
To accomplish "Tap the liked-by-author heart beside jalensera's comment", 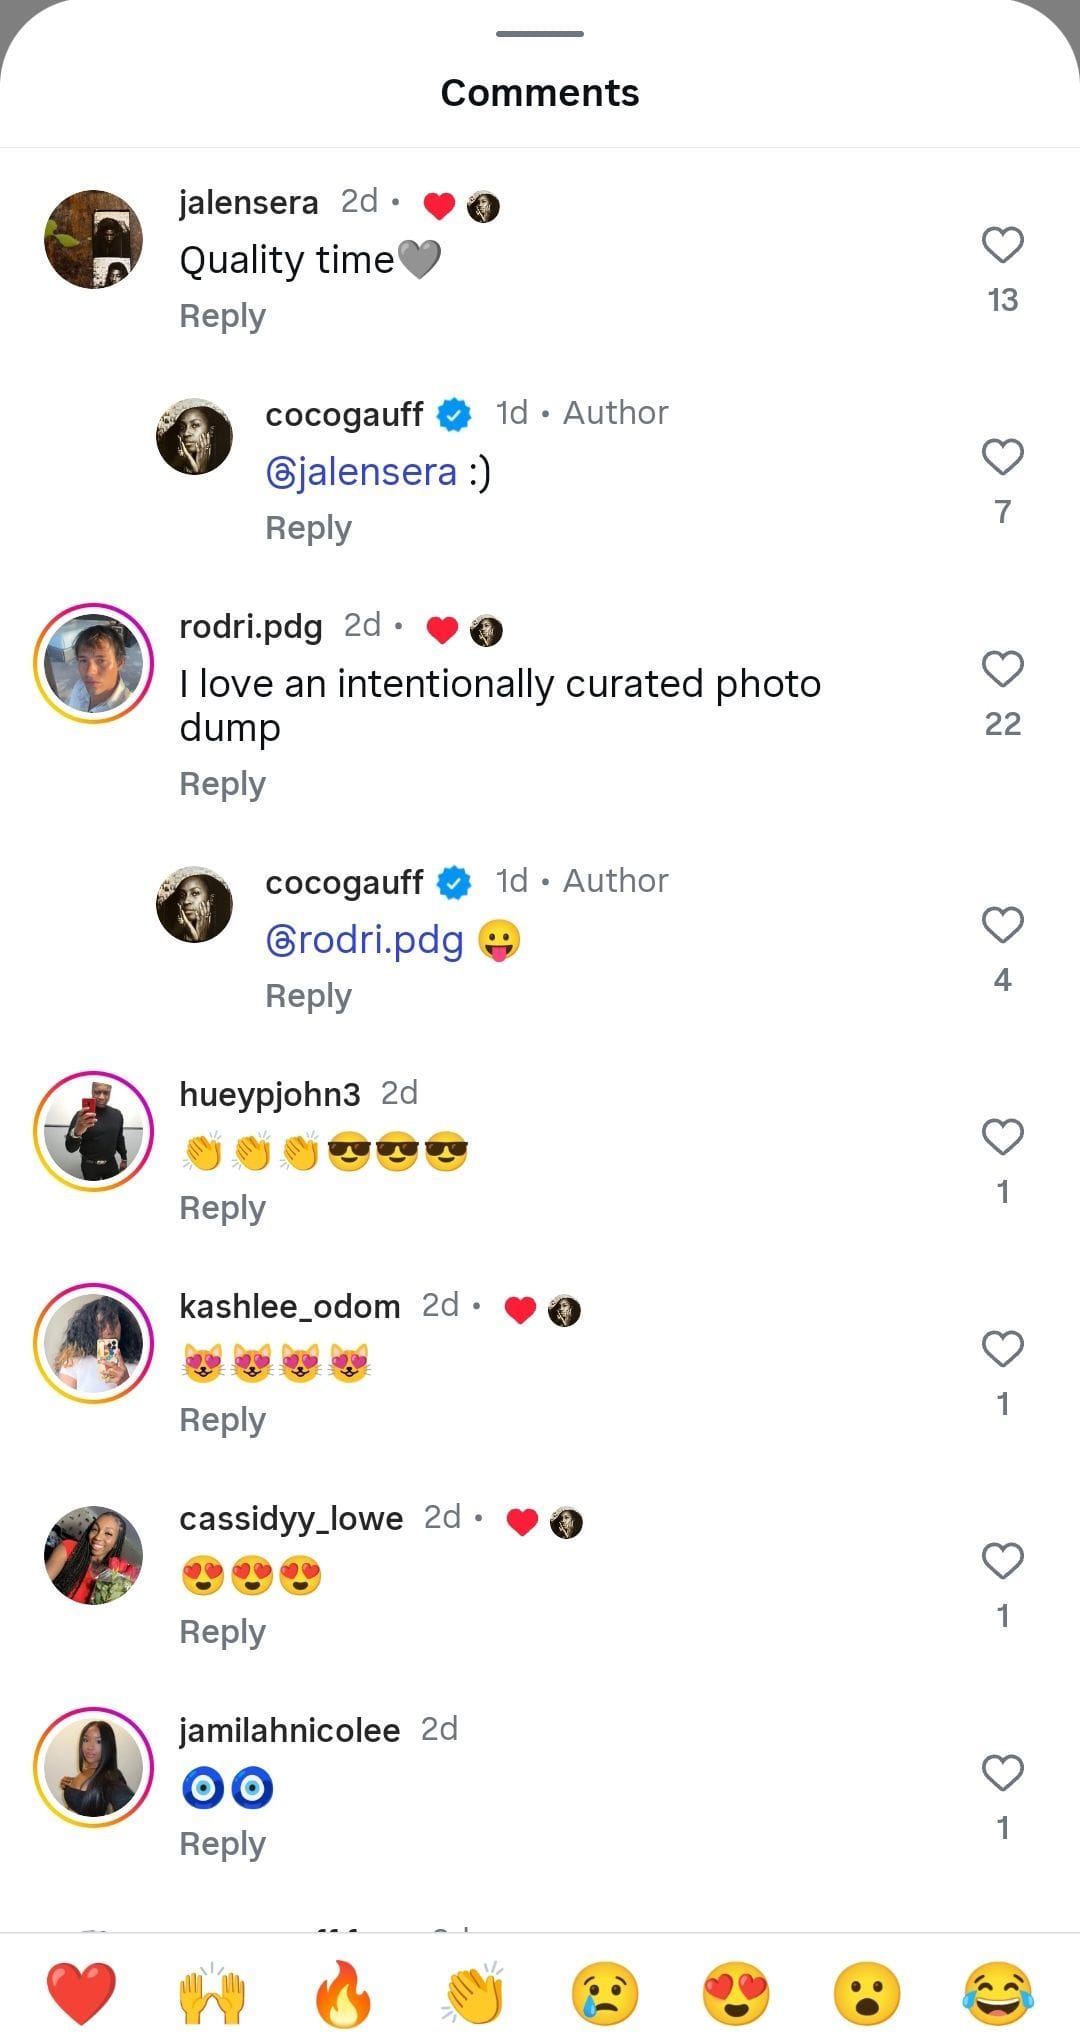I will point(439,205).
